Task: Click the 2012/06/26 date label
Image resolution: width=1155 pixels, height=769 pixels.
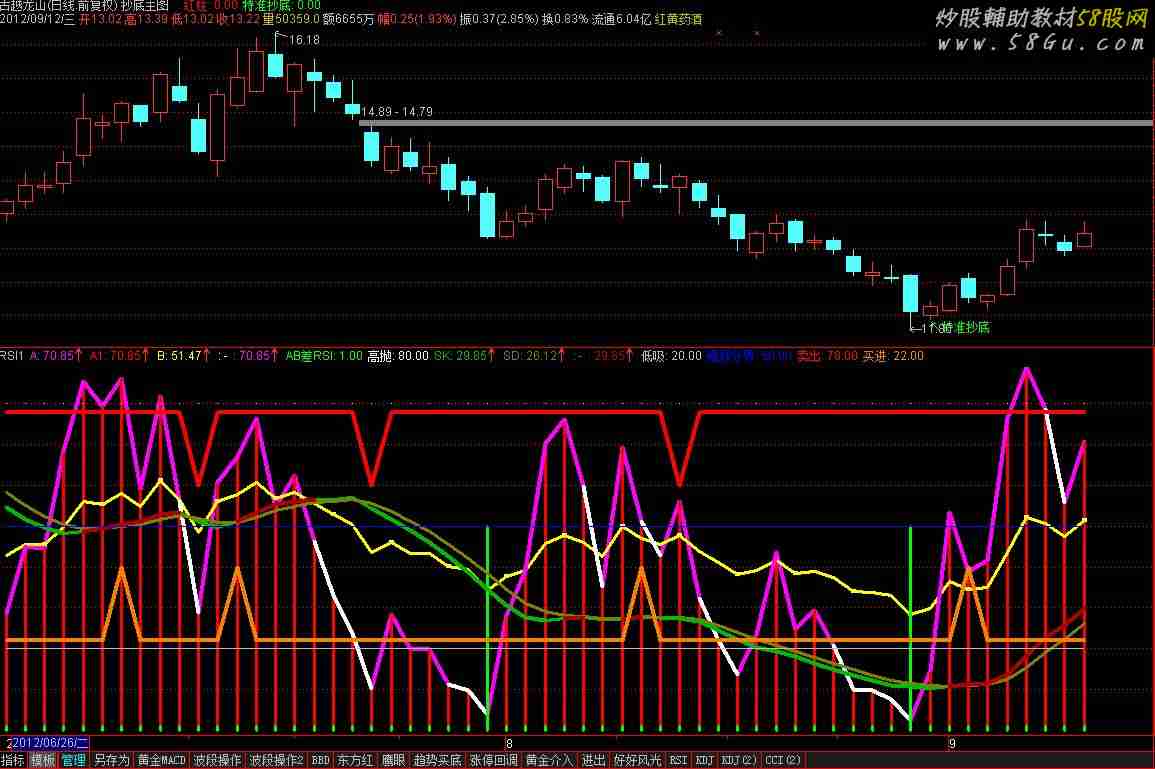Action: tap(50, 743)
